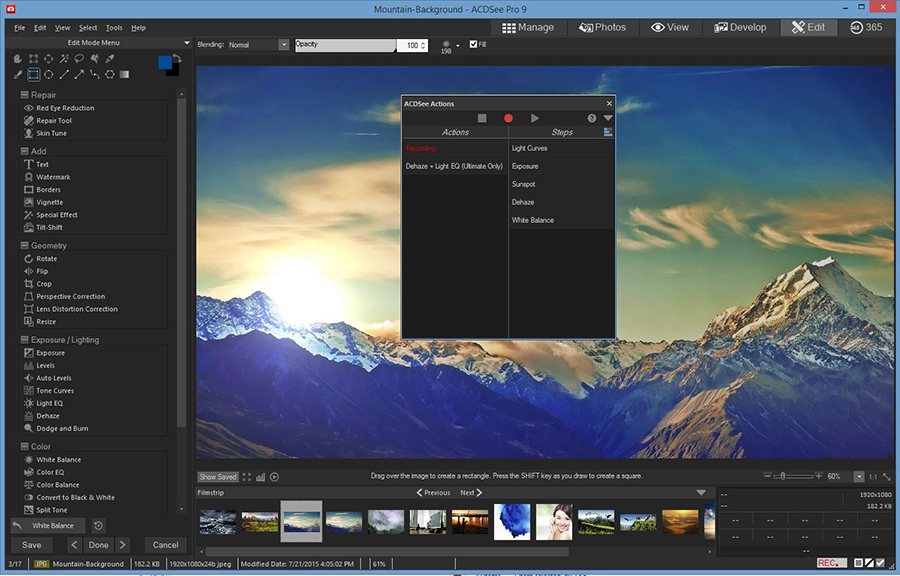Screen dimensions: 900x576
Task: Open the Blending mode dropdown
Action: coord(284,45)
